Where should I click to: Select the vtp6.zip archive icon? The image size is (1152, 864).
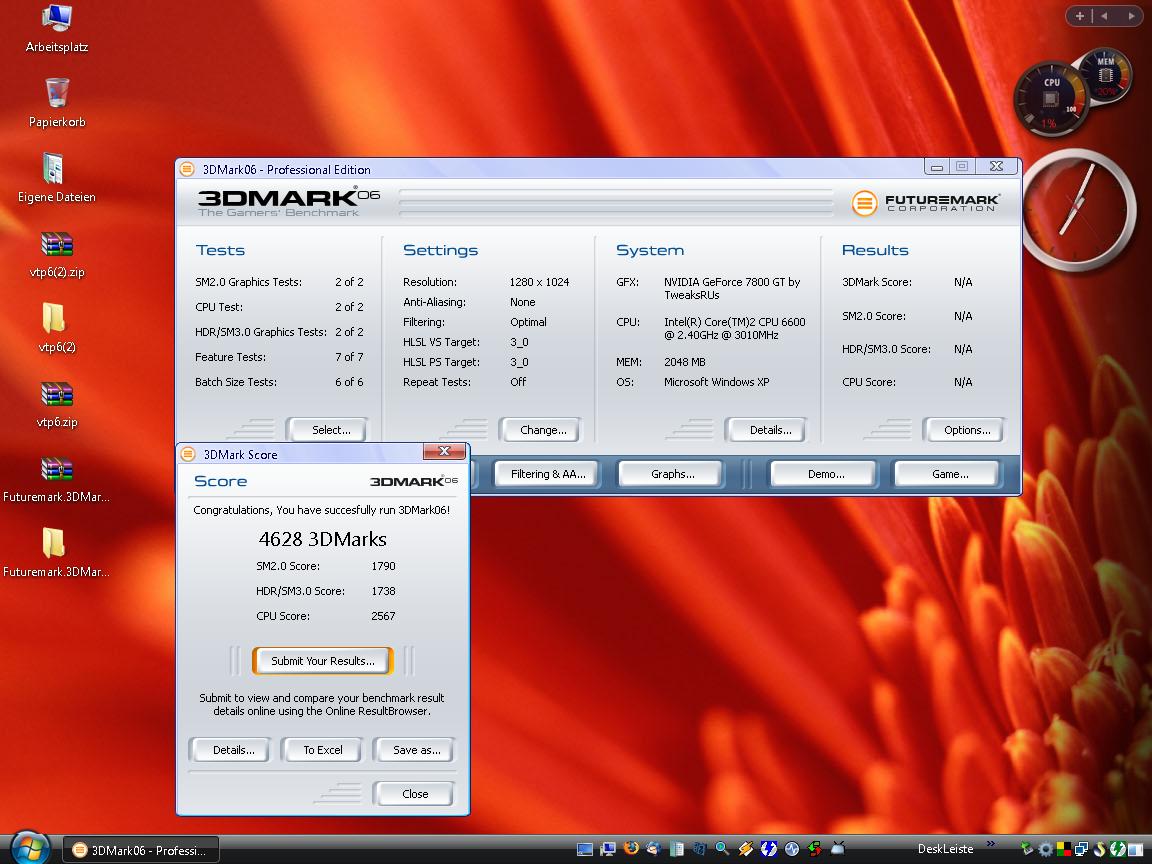tap(57, 403)
